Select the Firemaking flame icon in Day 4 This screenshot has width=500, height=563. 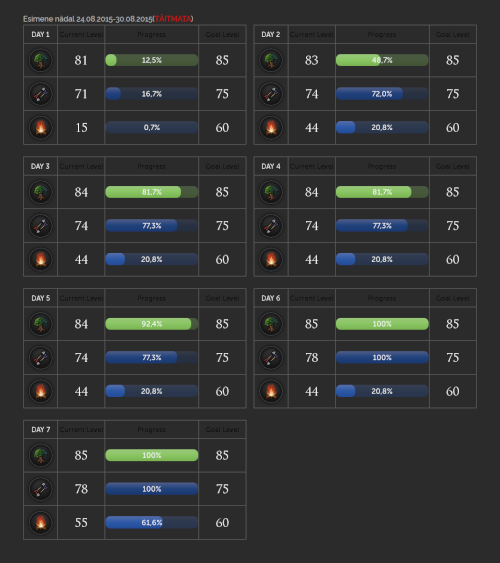[x=271, y=259]
